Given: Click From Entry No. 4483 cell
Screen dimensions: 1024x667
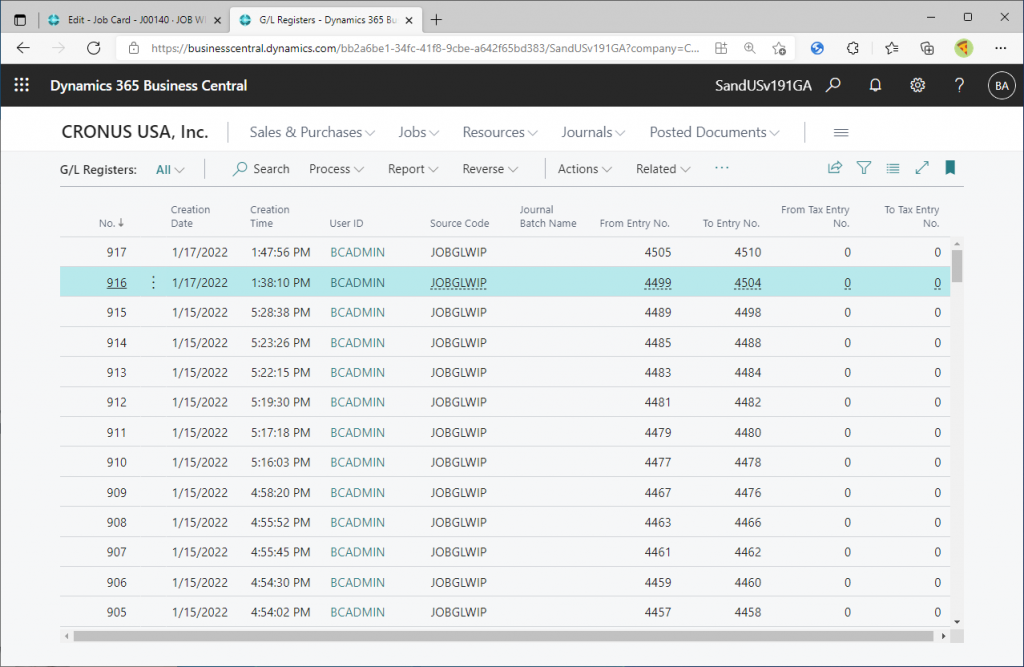Looking at the screenshot, I should click(658, 372).
